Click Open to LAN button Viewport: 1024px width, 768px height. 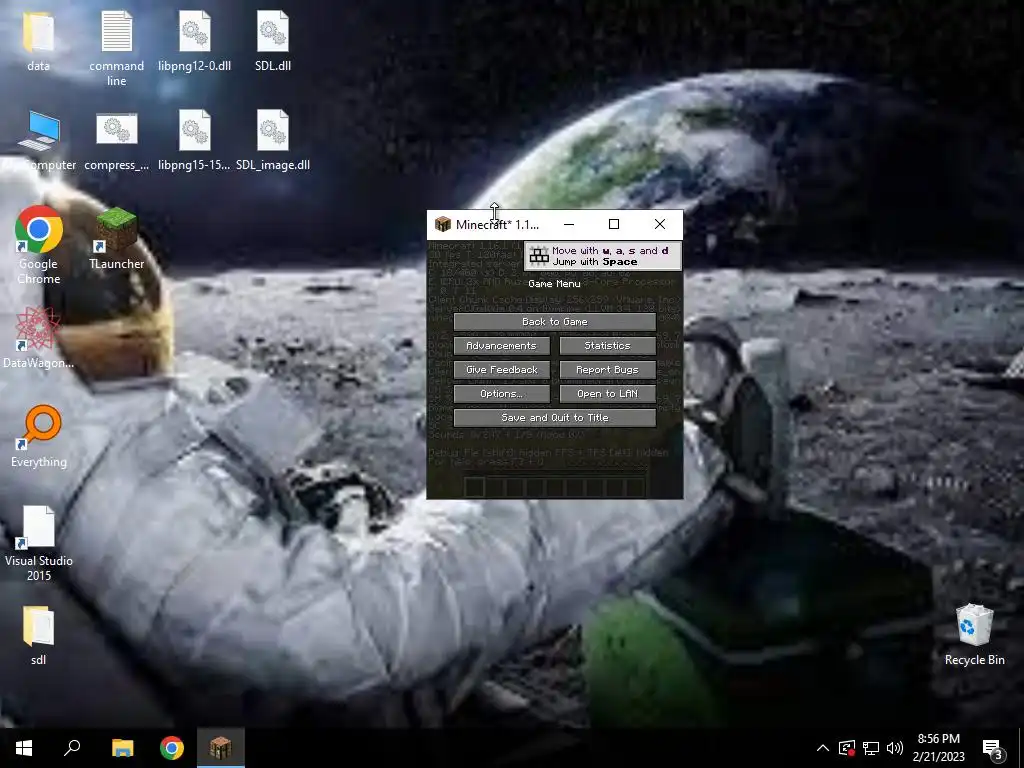pyautogui.click(x=607, y=394)
